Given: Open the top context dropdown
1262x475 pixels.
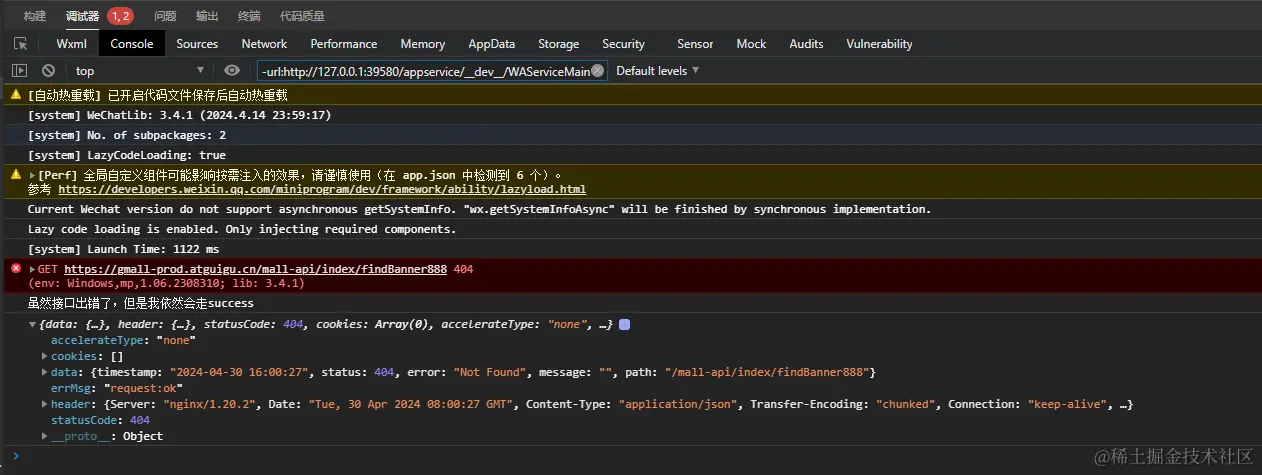Looking at the screenshot, I should pos(139,71).
